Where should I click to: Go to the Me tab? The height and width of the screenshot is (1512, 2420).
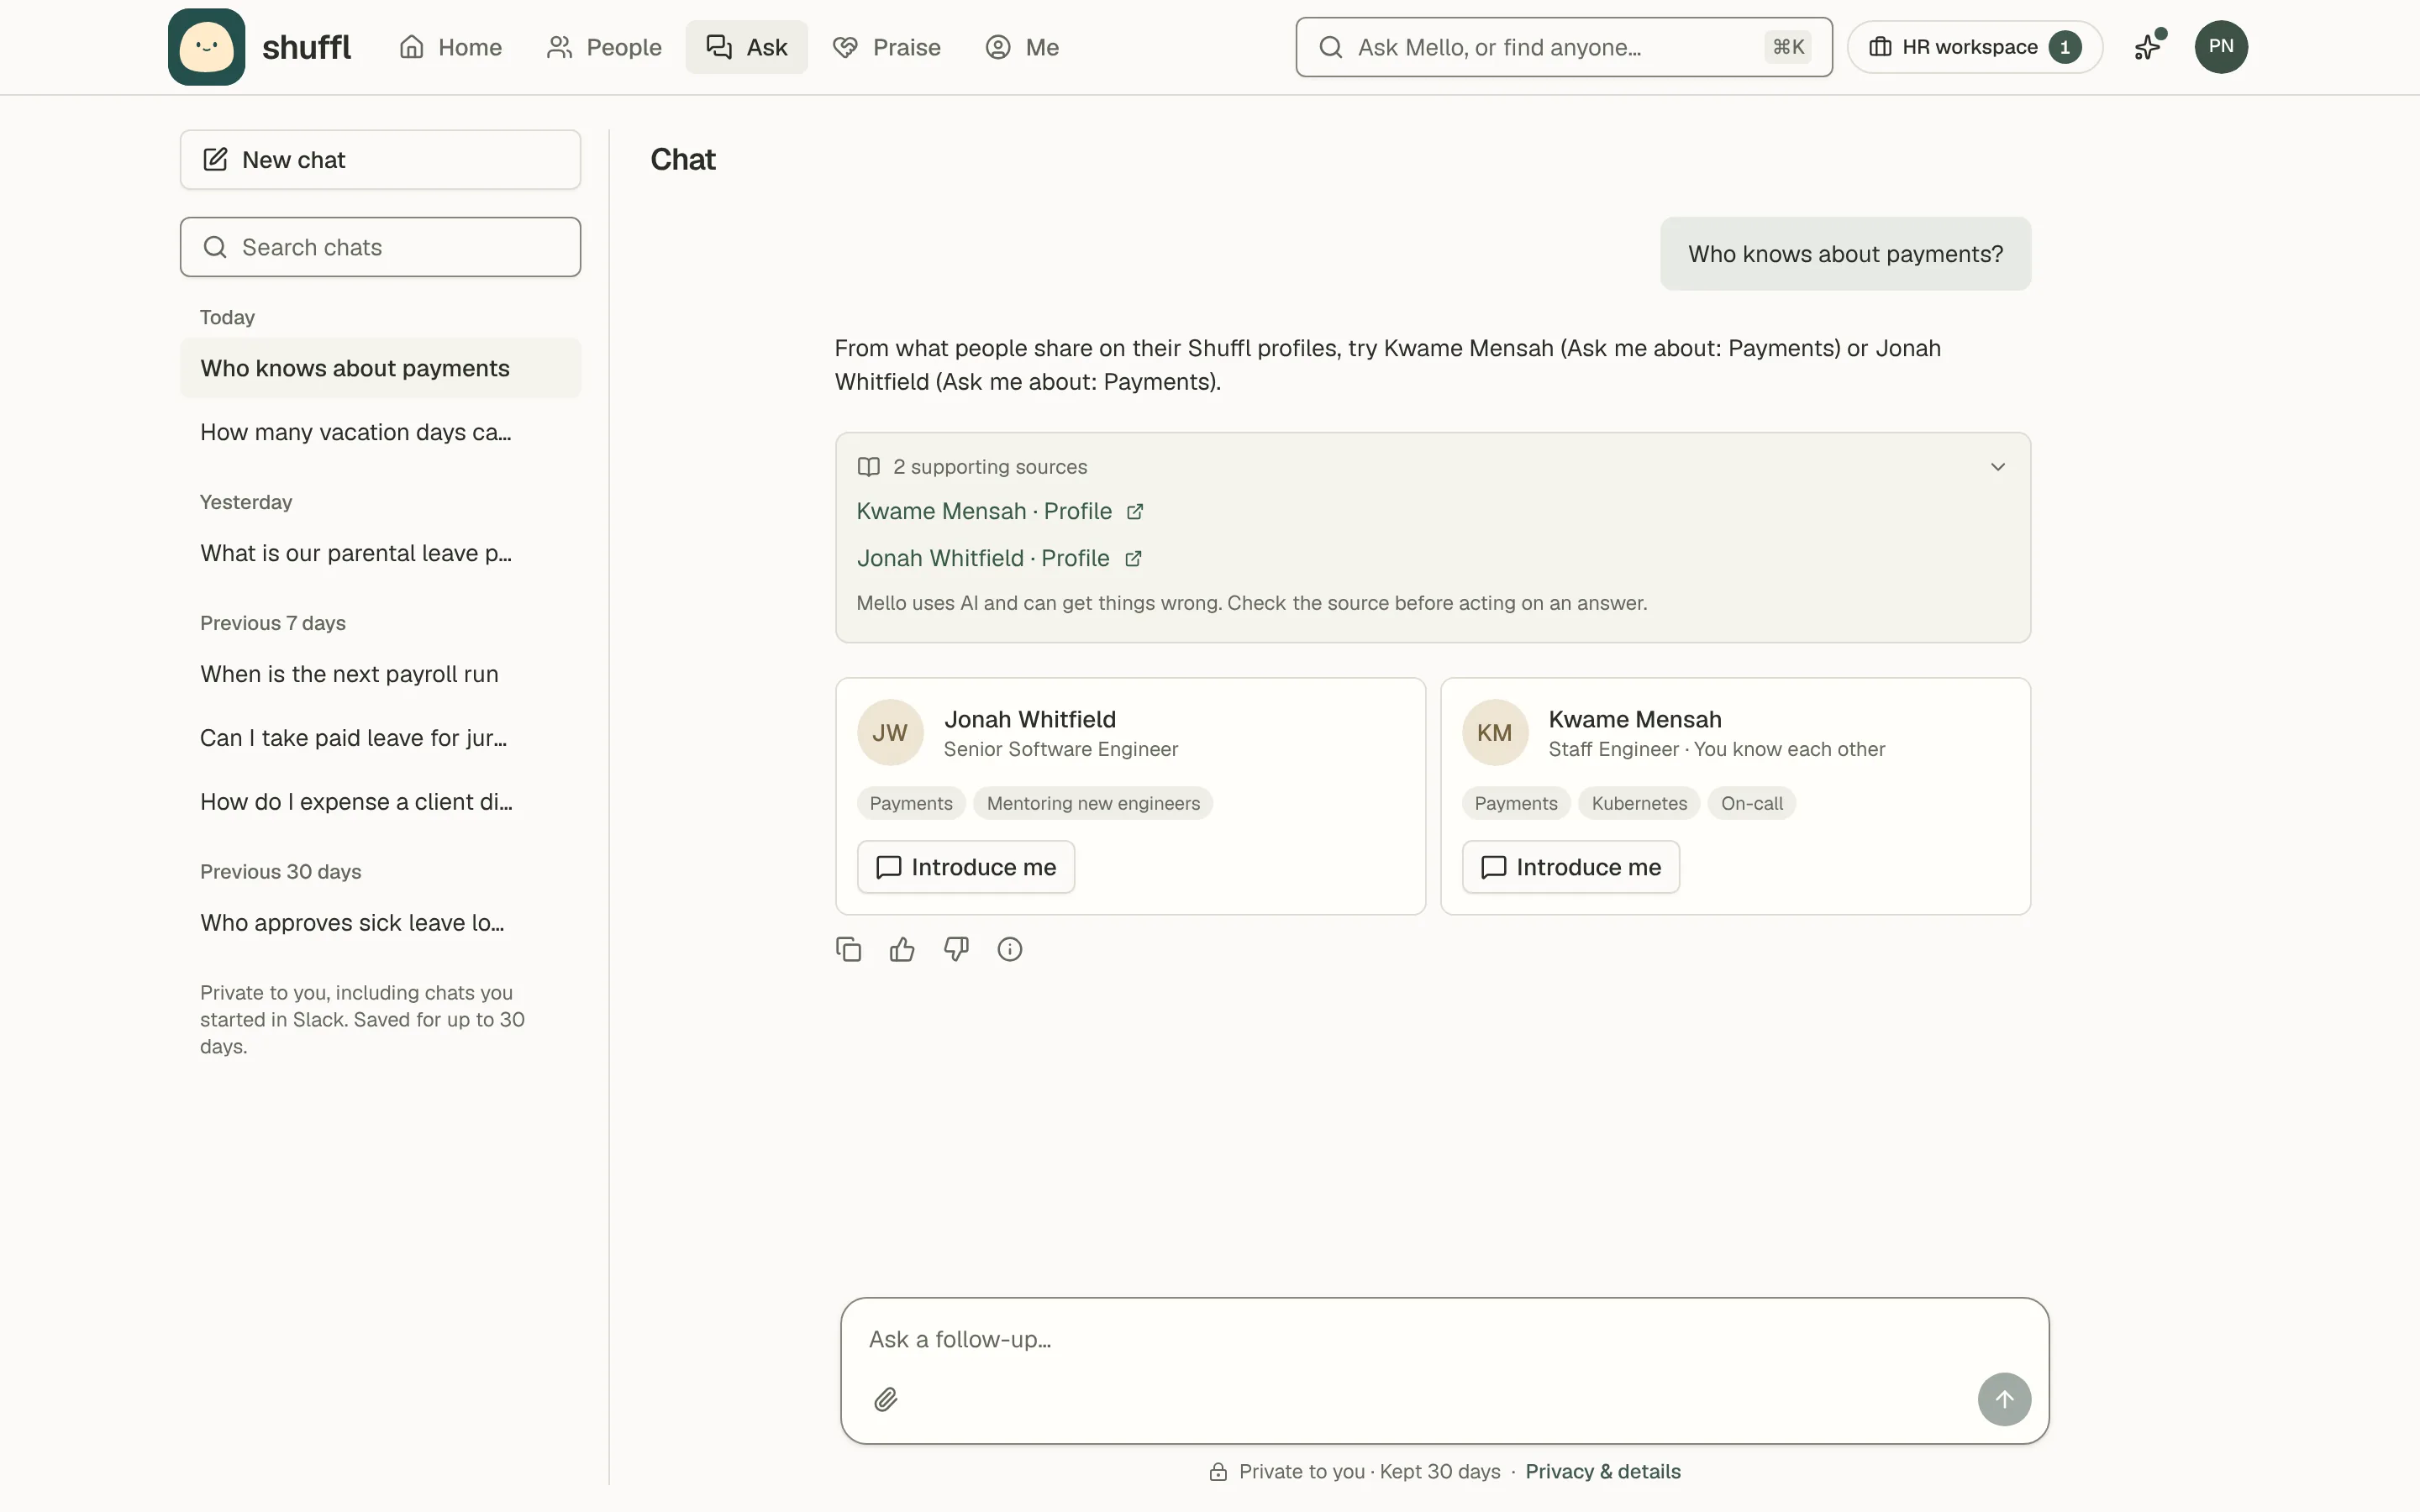point(1021,47)
